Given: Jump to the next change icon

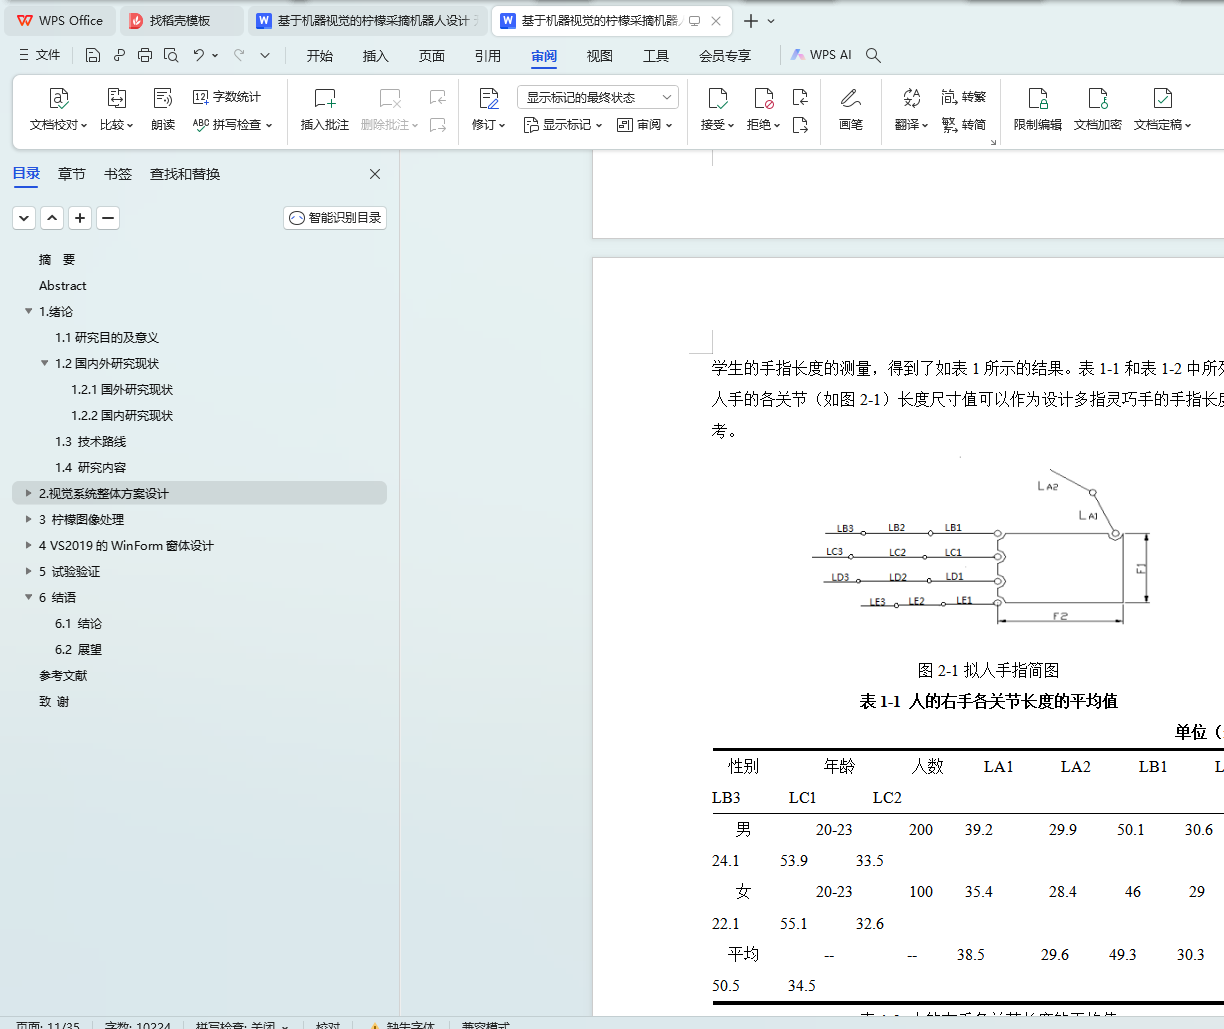Looking at the screenshot, I should (800, 125).
